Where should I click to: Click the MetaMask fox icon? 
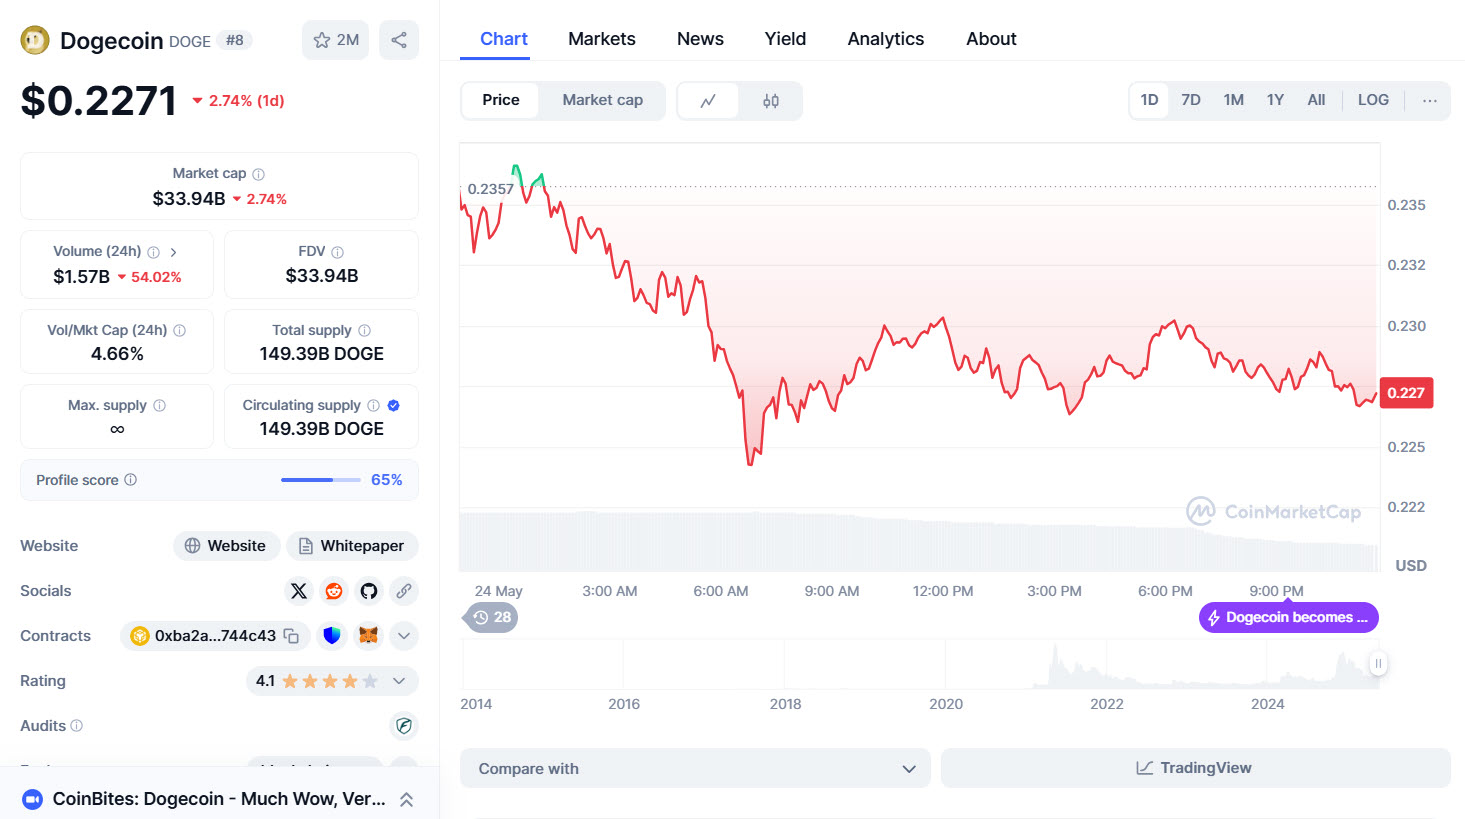pos(369,636)
